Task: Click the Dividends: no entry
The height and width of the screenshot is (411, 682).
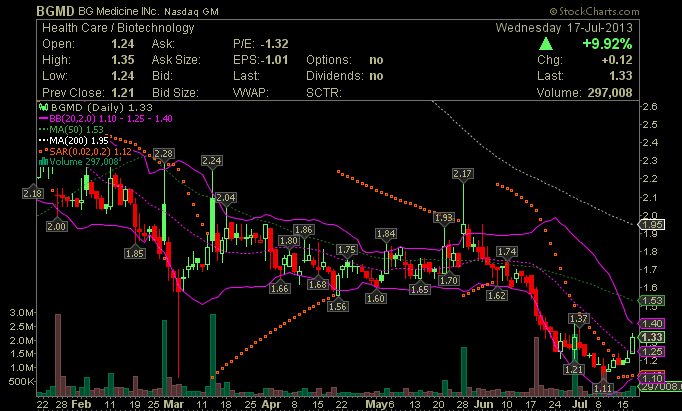Action: pyautogui.click(x=344, y=76)
